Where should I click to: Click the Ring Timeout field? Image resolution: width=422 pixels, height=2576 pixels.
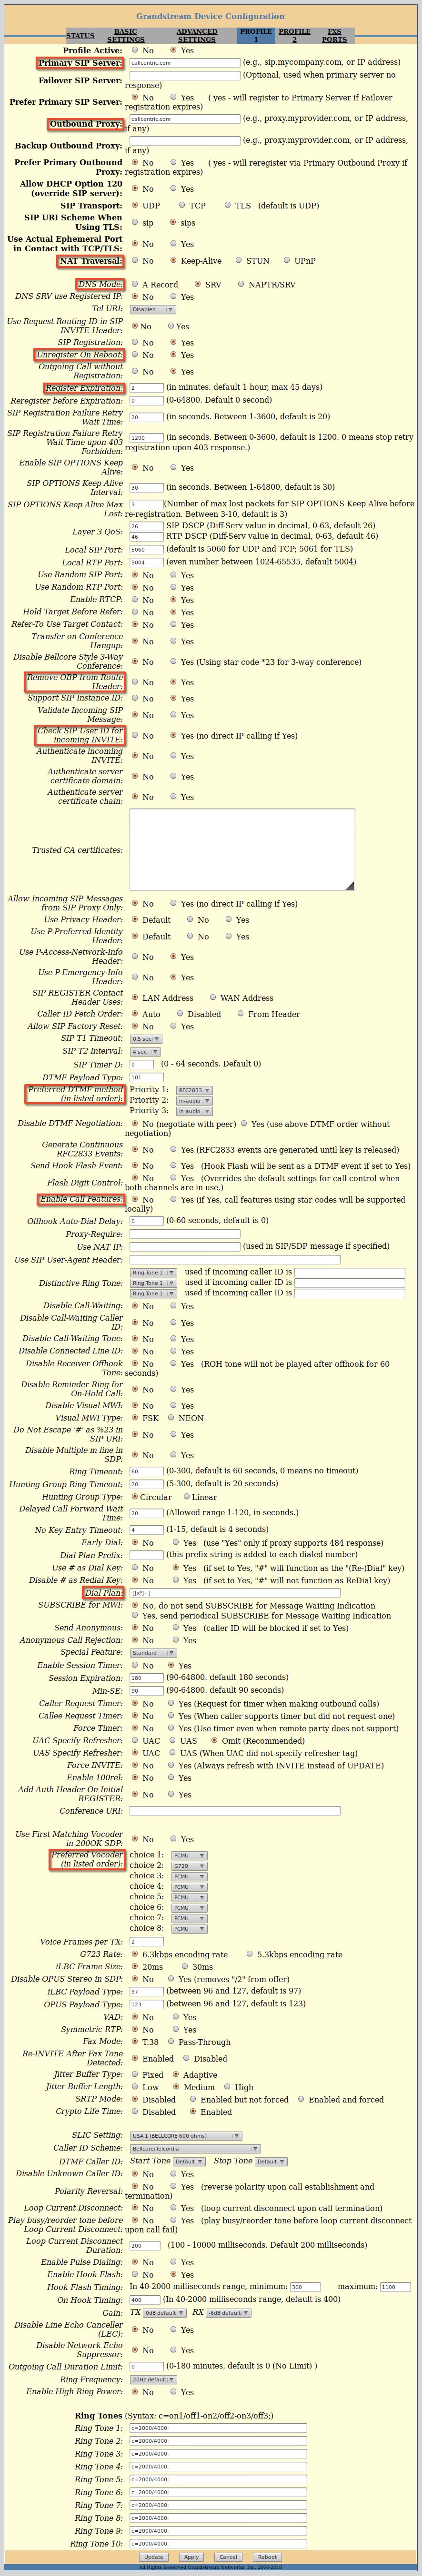click(147, 1471)
